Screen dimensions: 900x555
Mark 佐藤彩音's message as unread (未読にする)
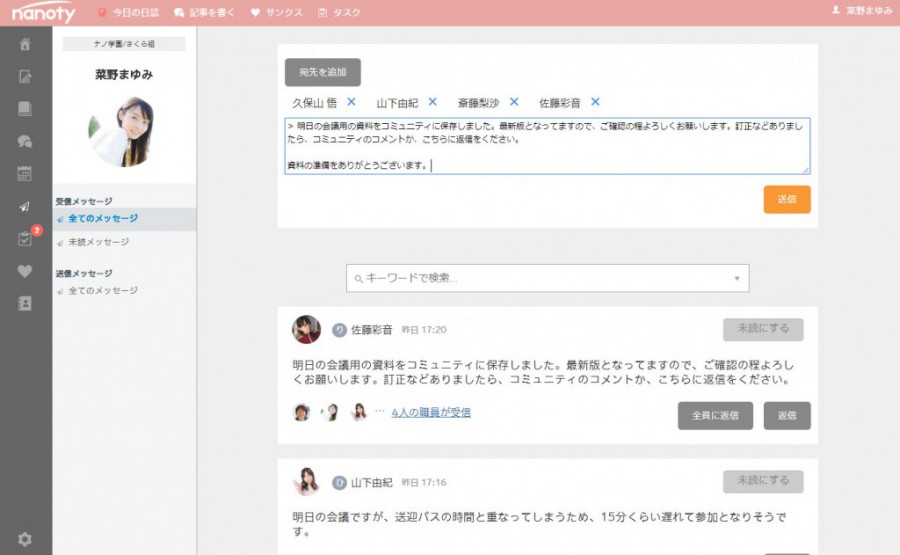762,330
